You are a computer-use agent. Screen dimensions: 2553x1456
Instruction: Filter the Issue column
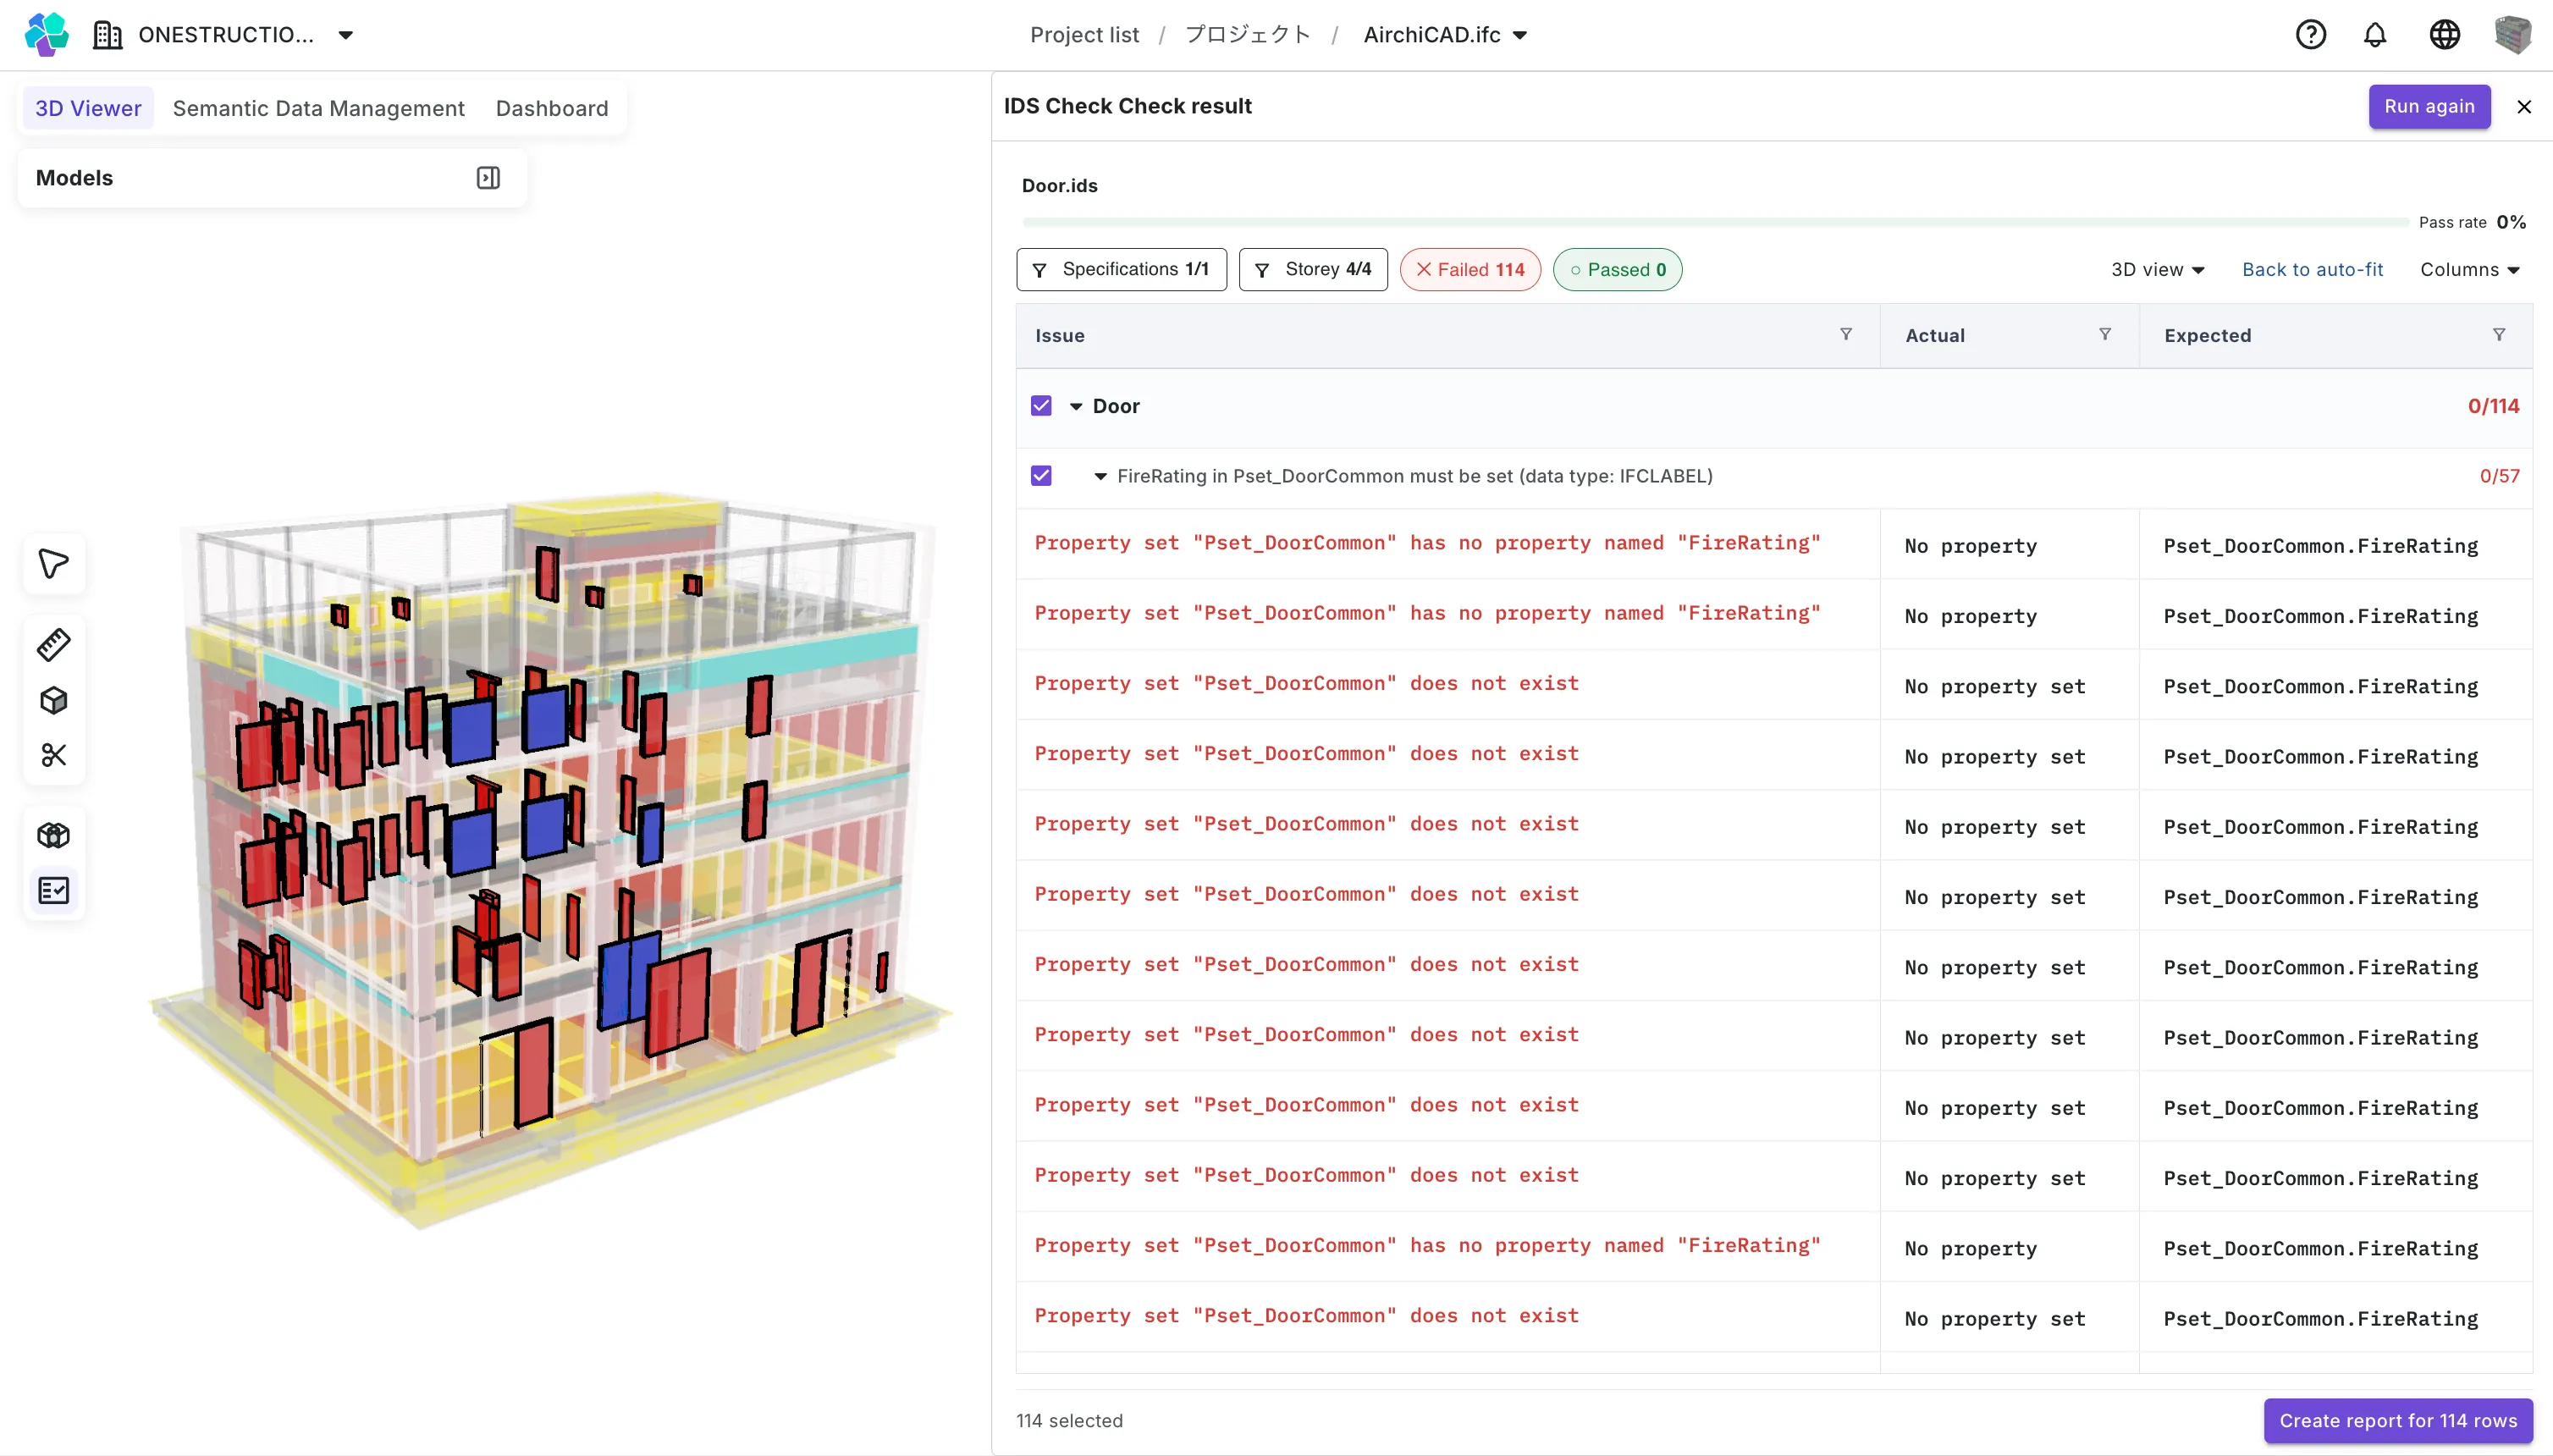pyautogui.click(x=1845, y=335)
